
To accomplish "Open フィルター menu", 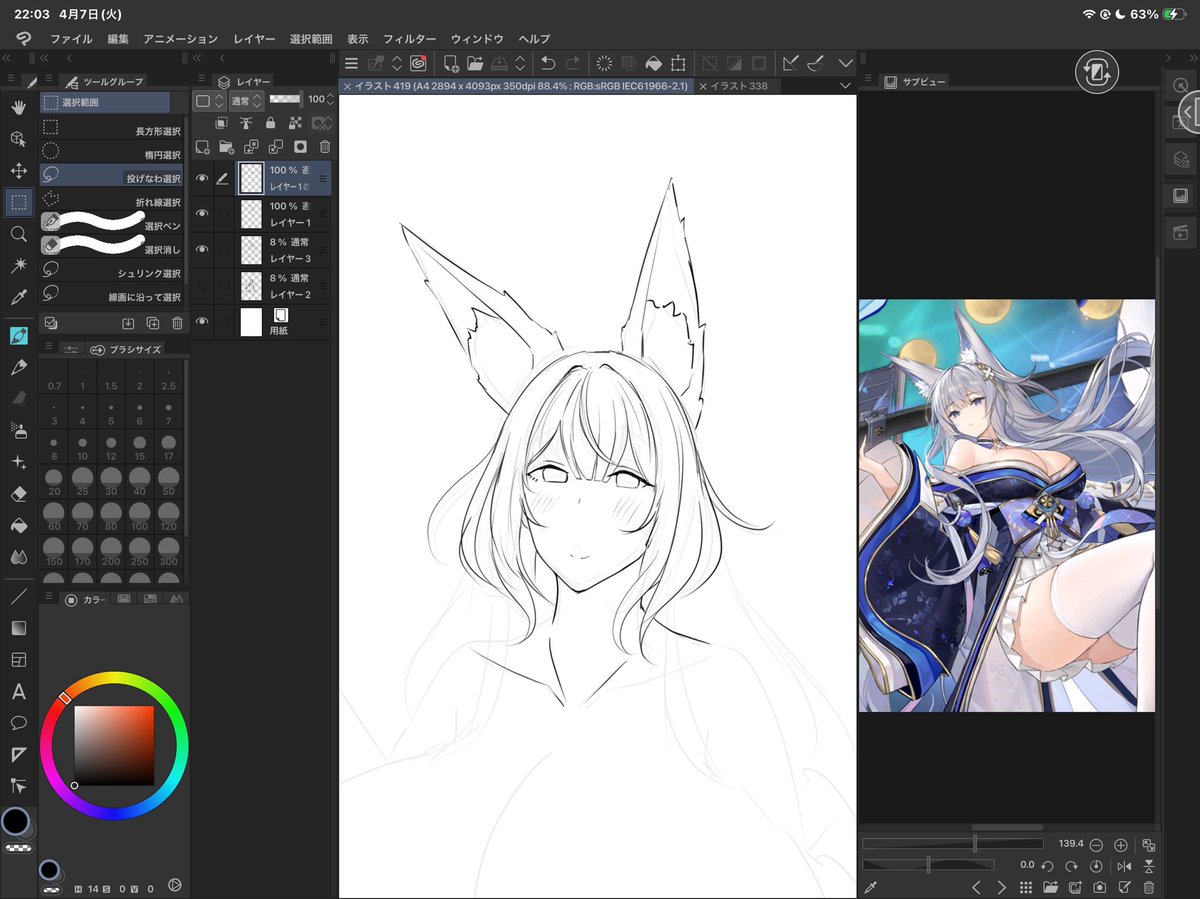I will click(409, 38).
